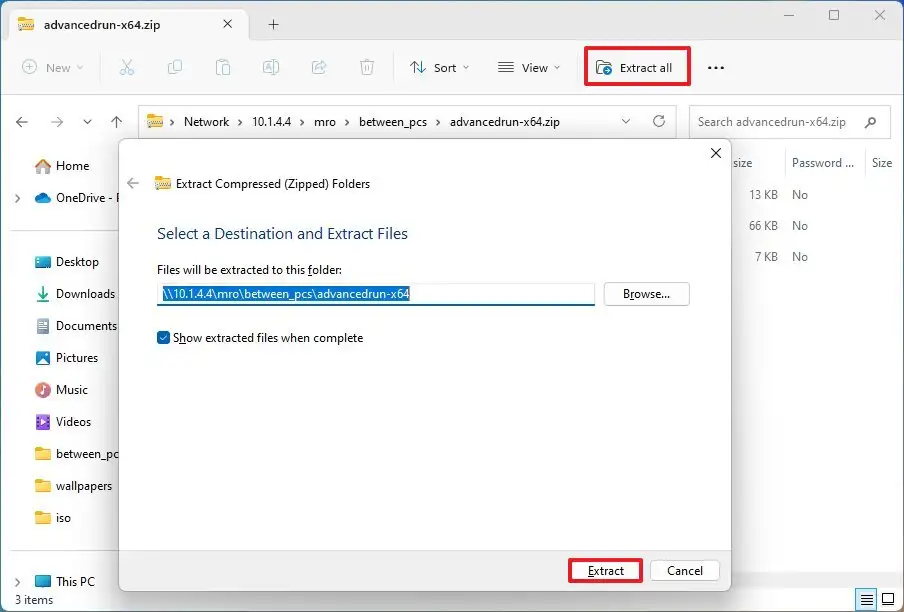This screenshot has height=612, width=904.
Task: Click the Extract button in the dialog
Action: [x=604, y=570]
